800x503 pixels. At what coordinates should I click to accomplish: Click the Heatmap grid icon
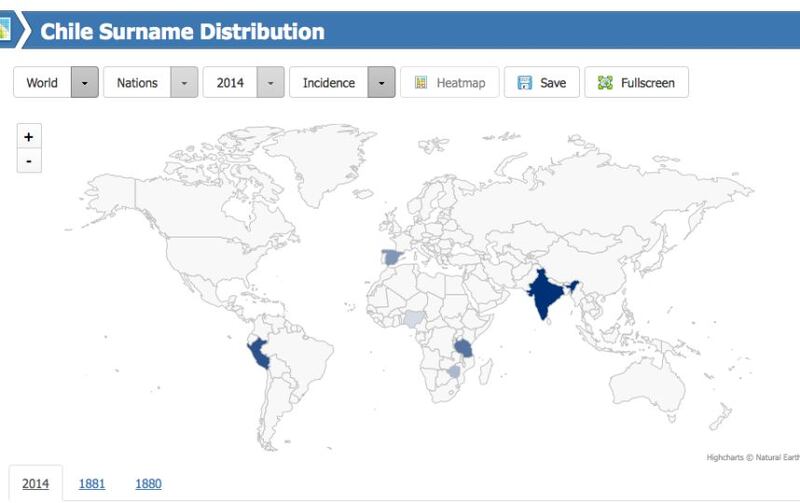pyautogui.click(x=422, y=83)
